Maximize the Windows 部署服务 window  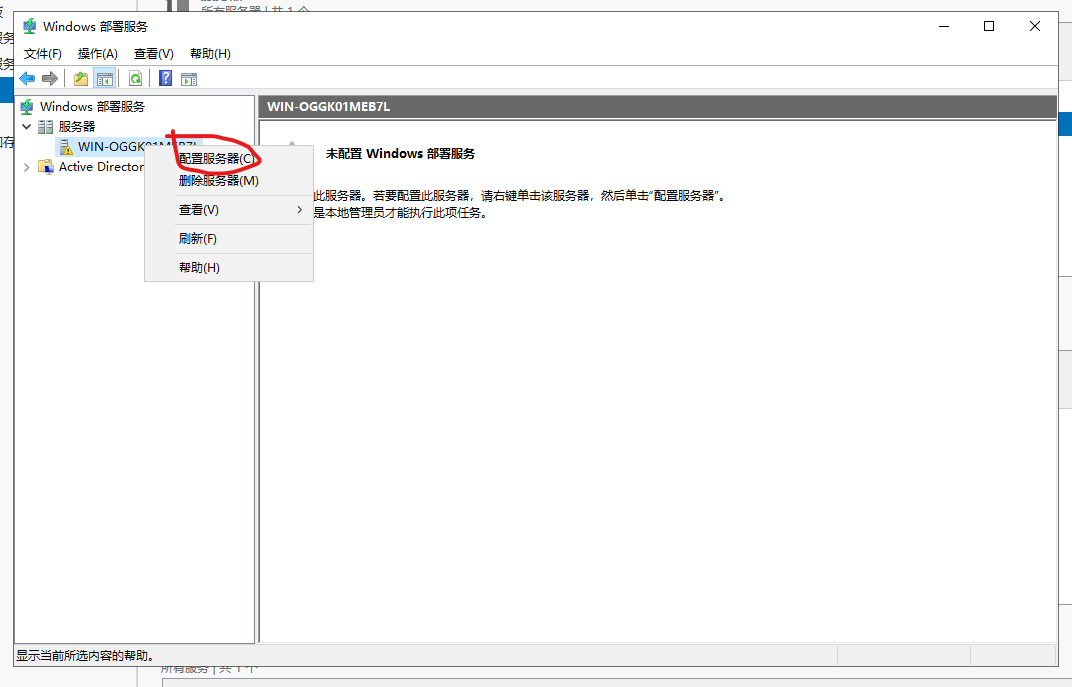coord(989,27)
